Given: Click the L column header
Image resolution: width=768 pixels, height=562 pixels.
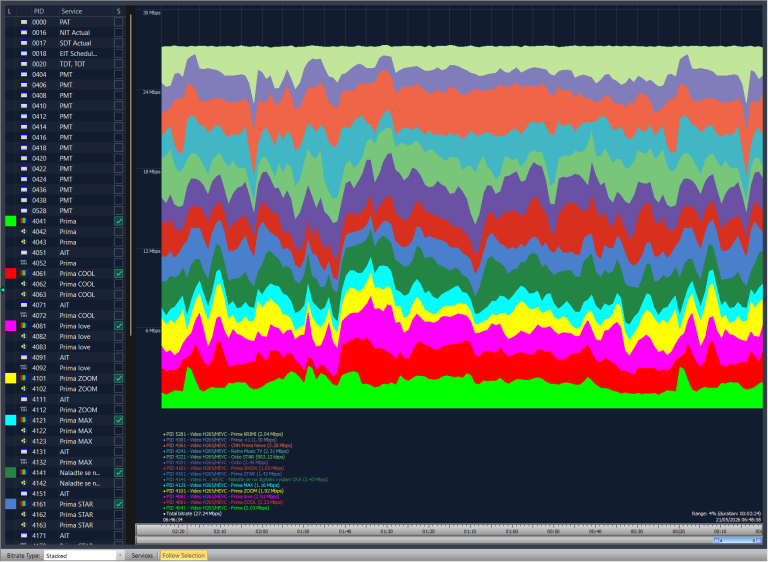Looking at the screenshot, I should (x=10, y=11).
